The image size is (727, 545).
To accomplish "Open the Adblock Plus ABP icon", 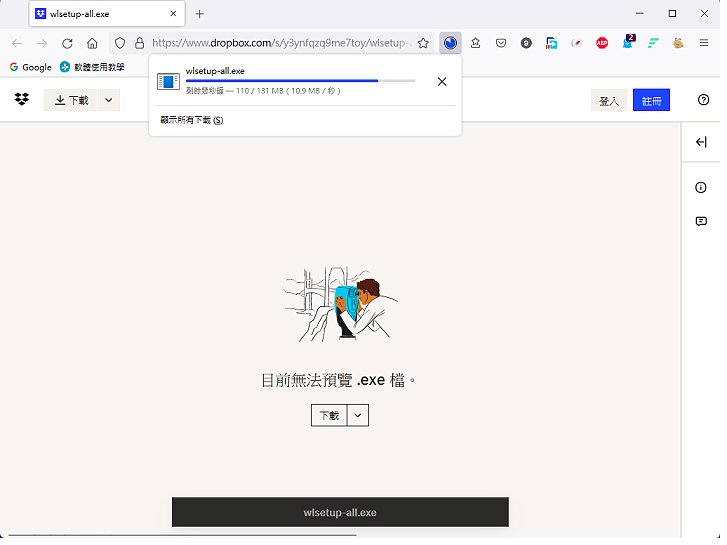I will tap(602, 44).
